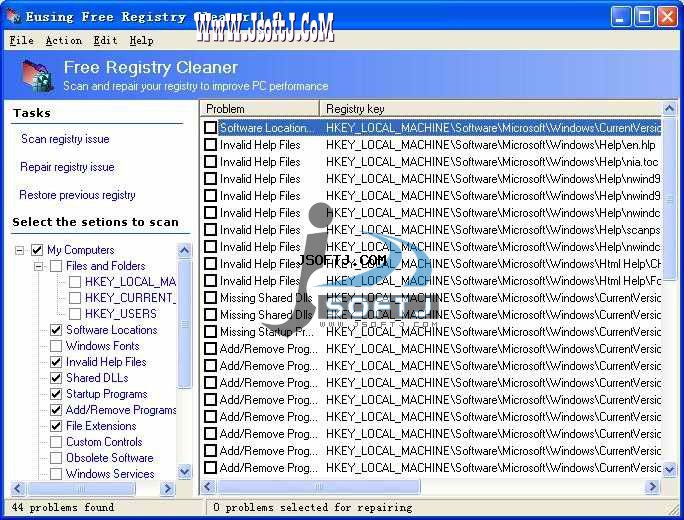This screenshot has height=520, width=684.
Task: Open the Edit menu
Action: point(105,41)
